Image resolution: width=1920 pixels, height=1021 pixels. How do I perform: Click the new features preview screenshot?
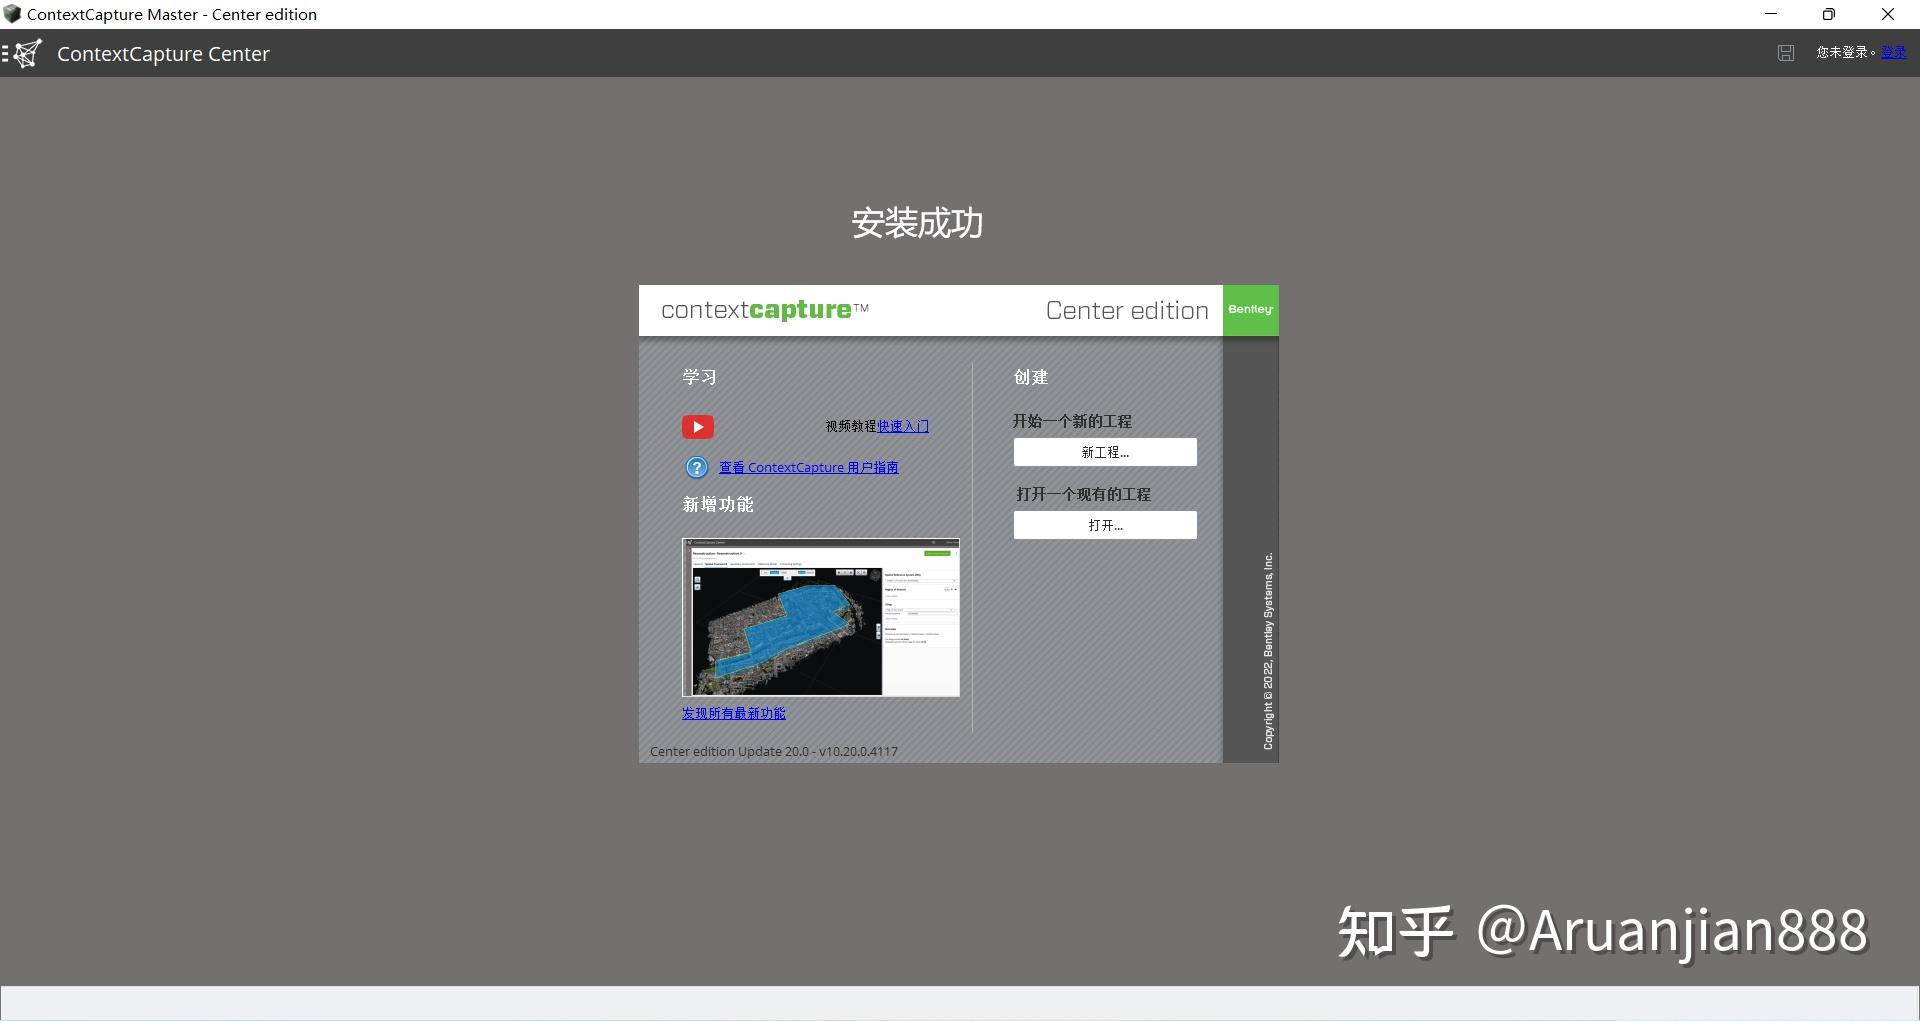820,617
